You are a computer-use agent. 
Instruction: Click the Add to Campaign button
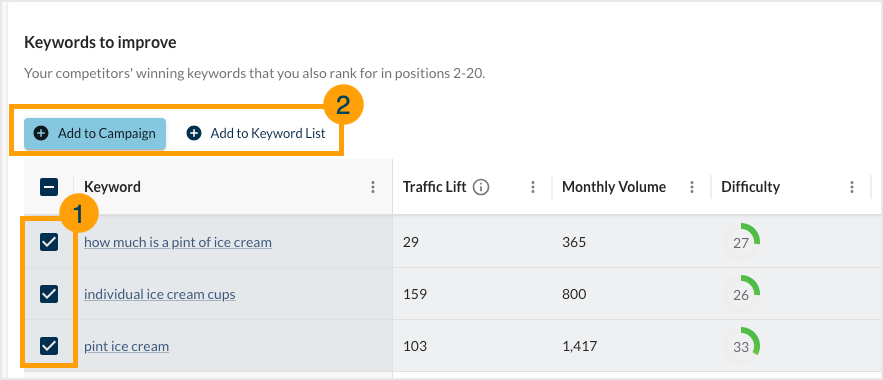click(x=95, y=133)
